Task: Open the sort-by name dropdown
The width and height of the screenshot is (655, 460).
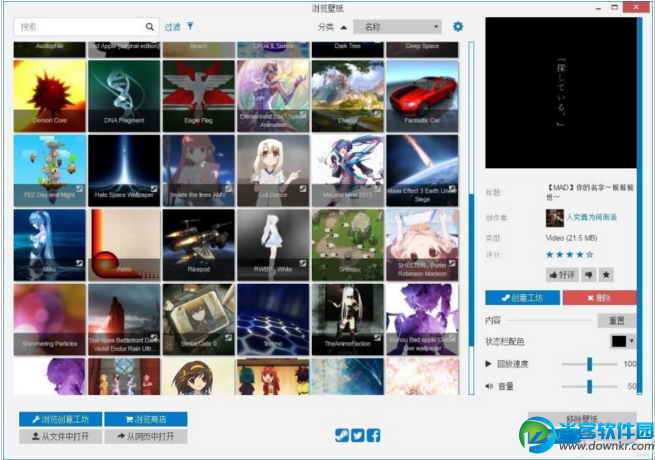Action: 397,27
